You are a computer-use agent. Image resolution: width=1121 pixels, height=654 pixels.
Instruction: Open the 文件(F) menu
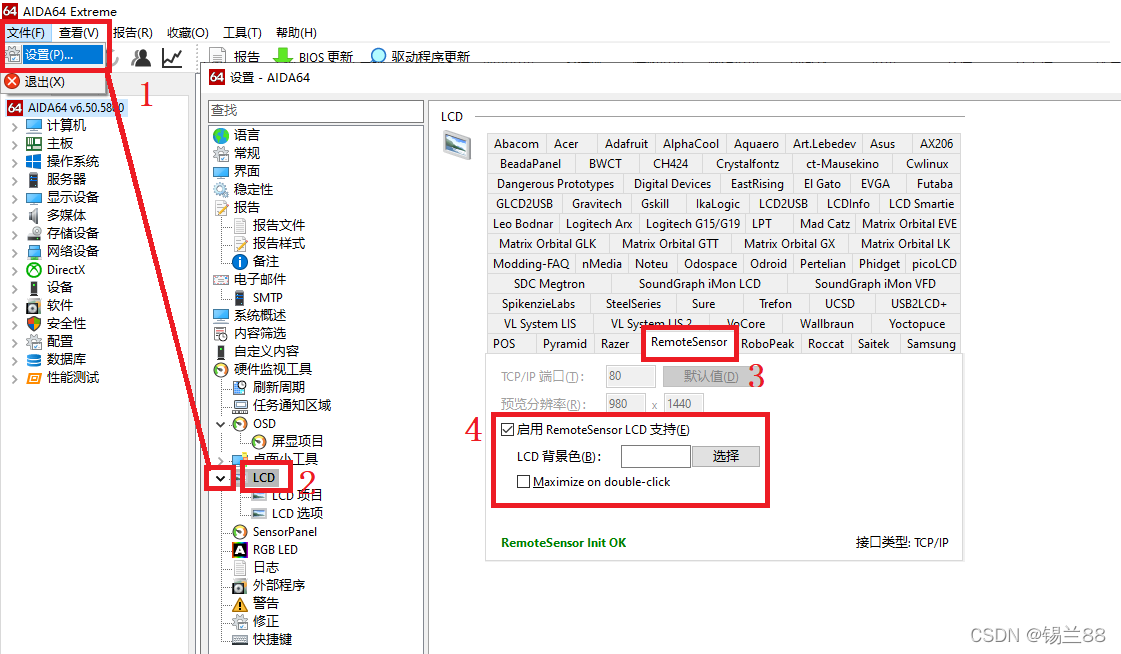(x=26, y=33)
